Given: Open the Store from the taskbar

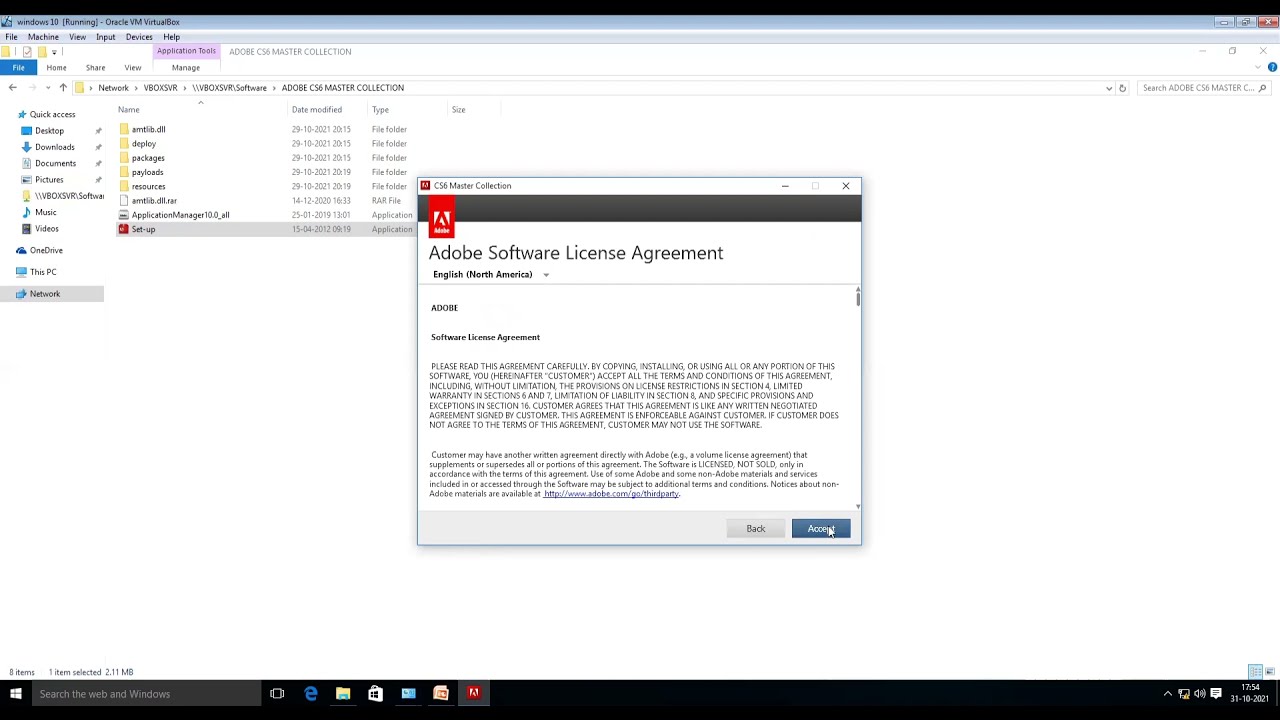Looking at the screenshot, I should 375,694.
